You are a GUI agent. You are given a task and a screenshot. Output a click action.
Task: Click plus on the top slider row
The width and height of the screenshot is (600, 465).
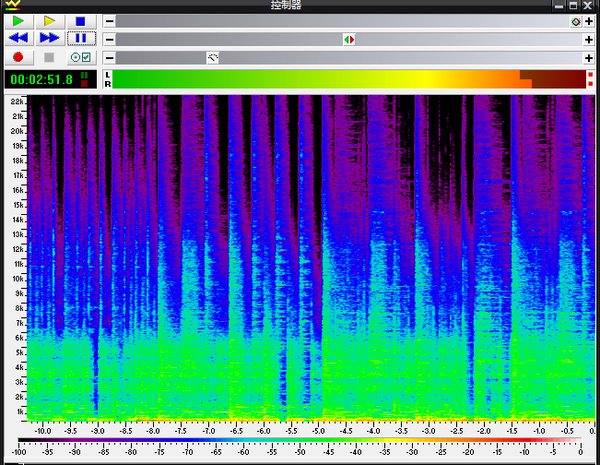pyautogui.click(x=589, y=21)
